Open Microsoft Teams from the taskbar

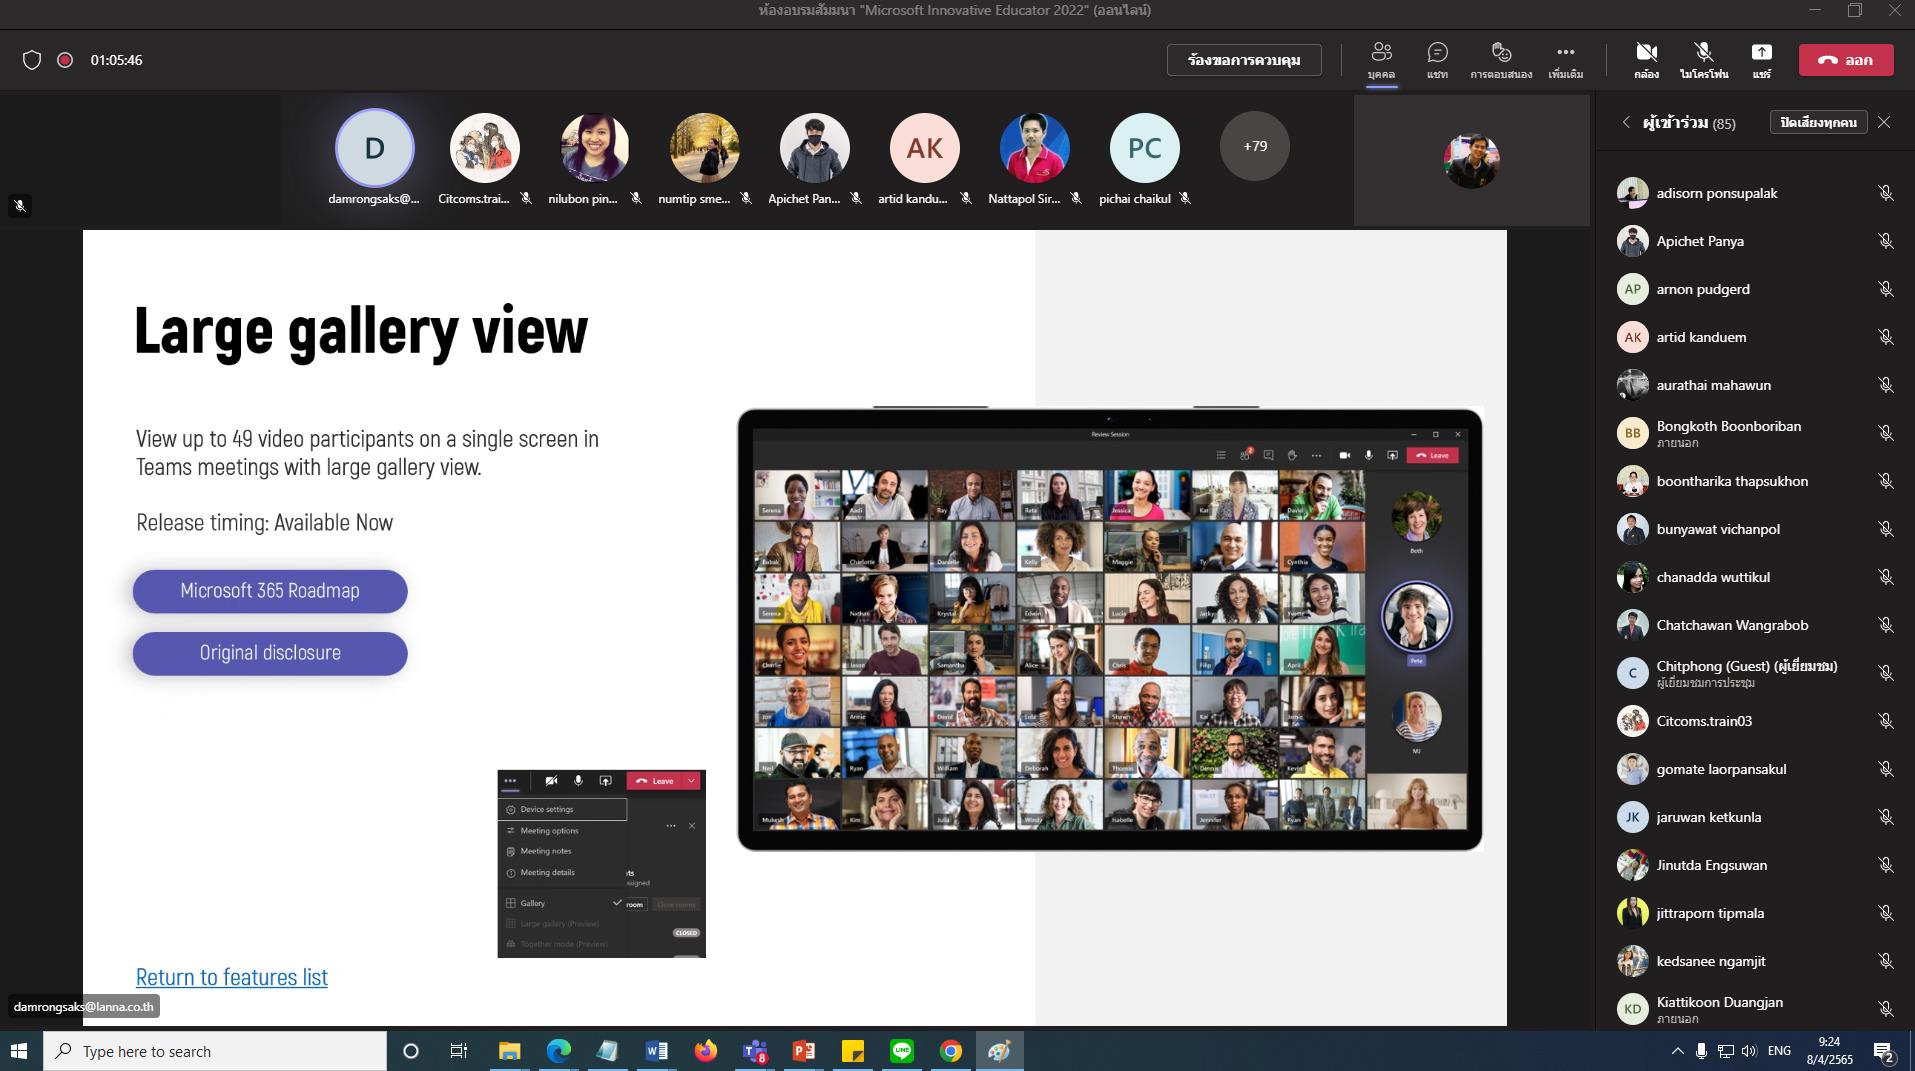coord(754,1051)
